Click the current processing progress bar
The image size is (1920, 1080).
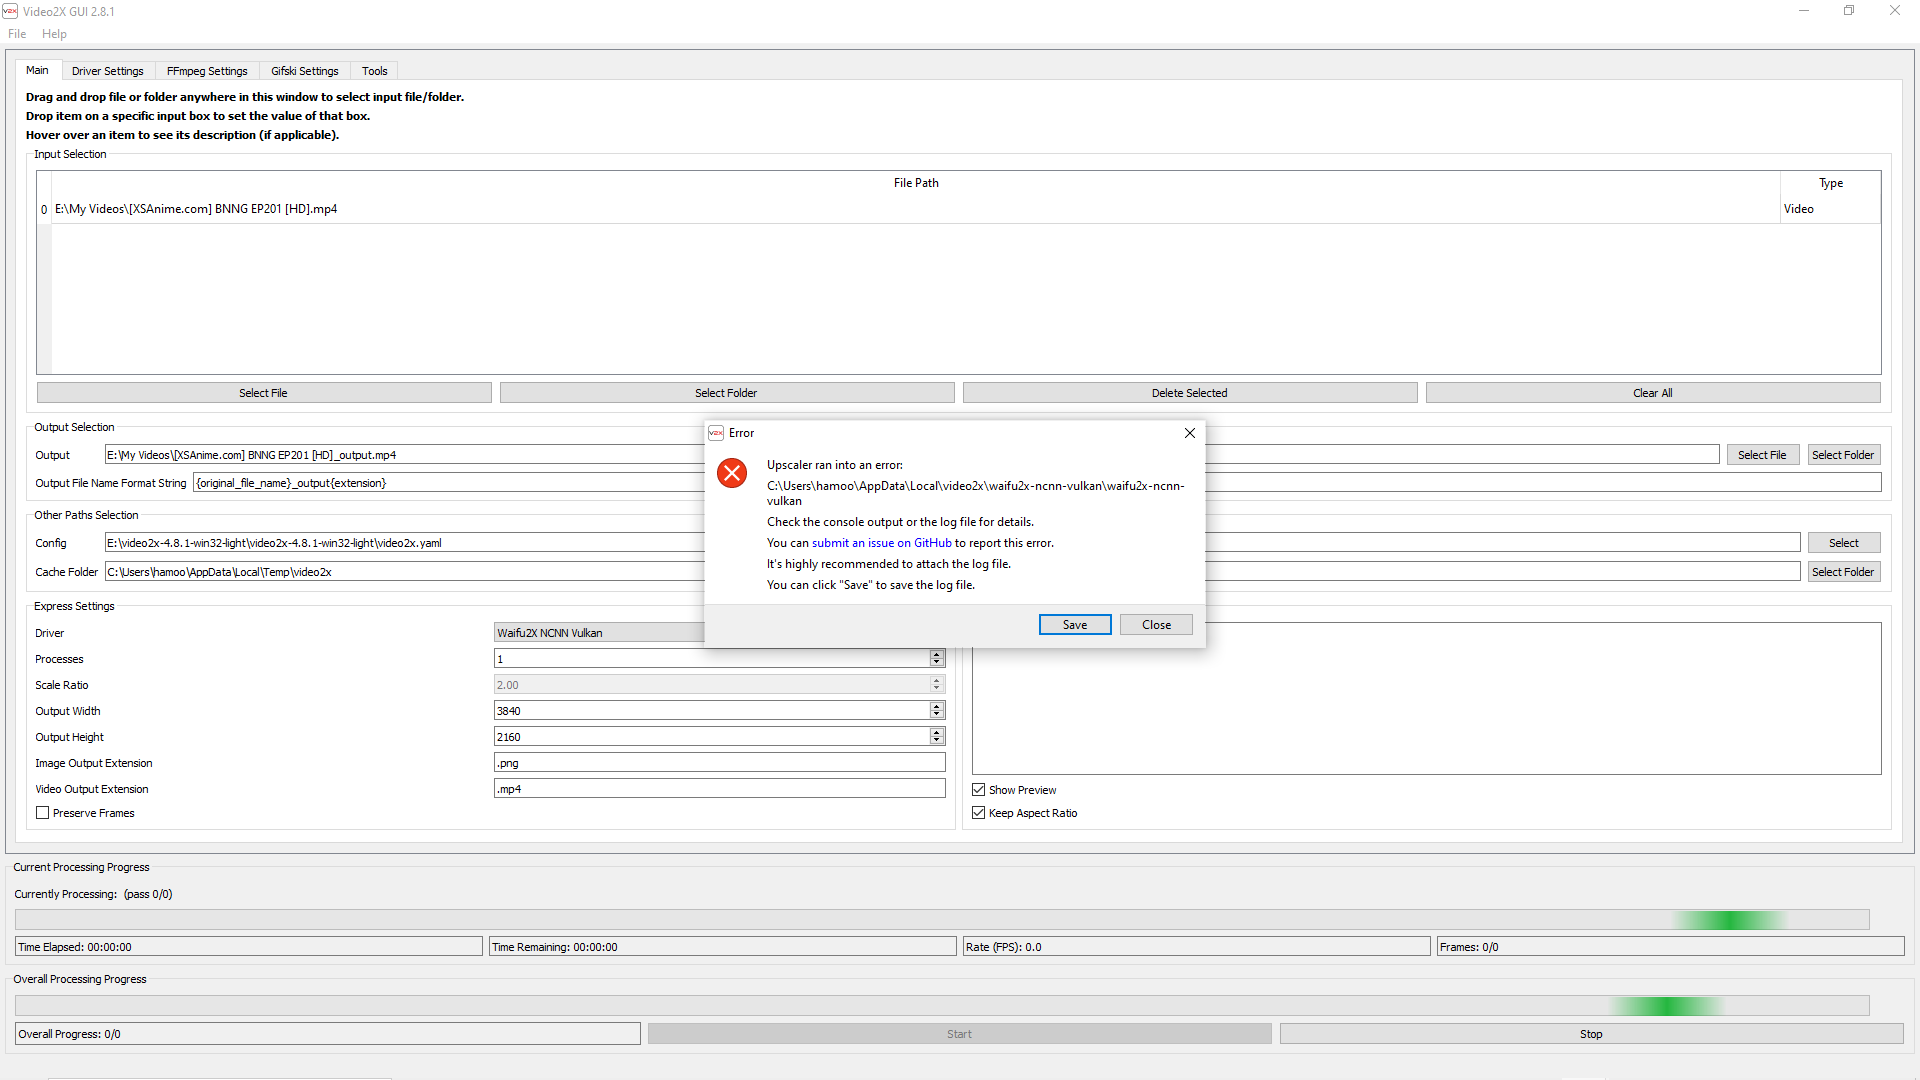(x=941, y=920)
